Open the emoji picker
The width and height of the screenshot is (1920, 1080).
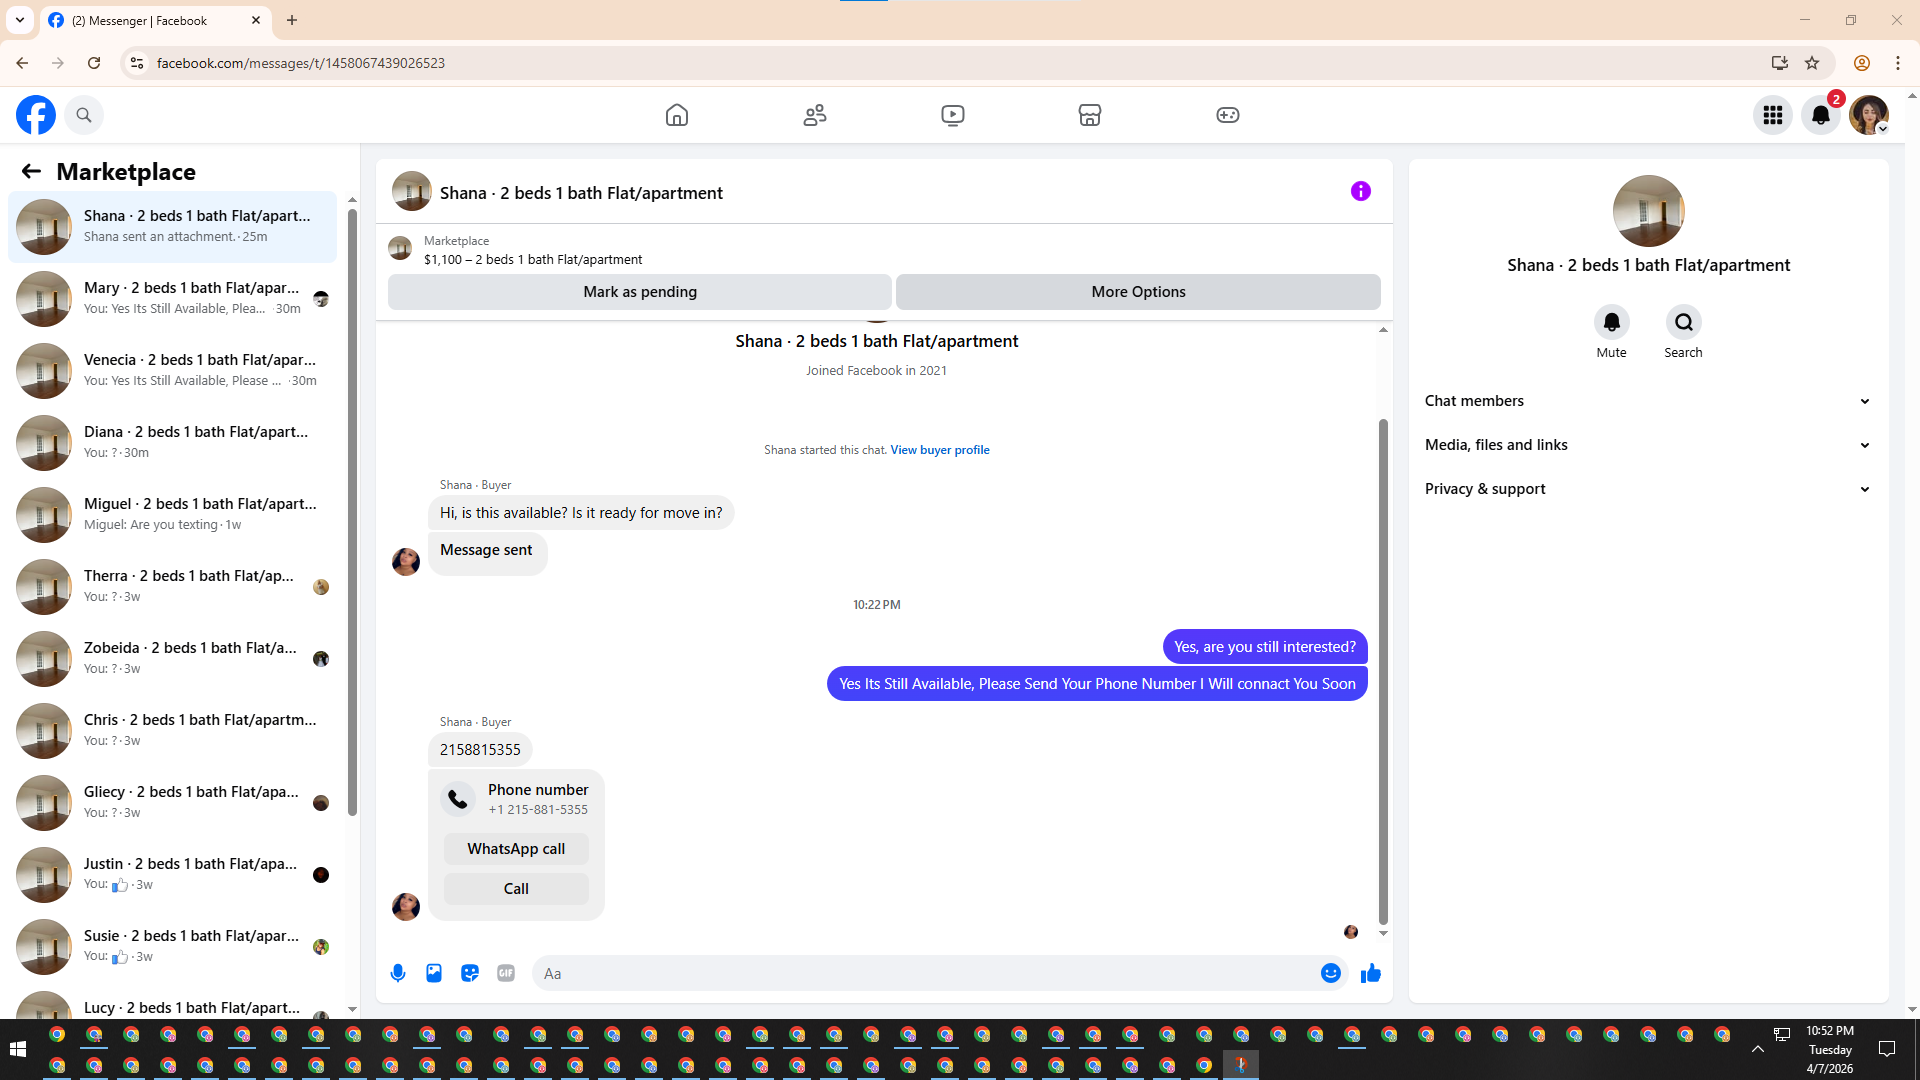[x=1331, y=973]
